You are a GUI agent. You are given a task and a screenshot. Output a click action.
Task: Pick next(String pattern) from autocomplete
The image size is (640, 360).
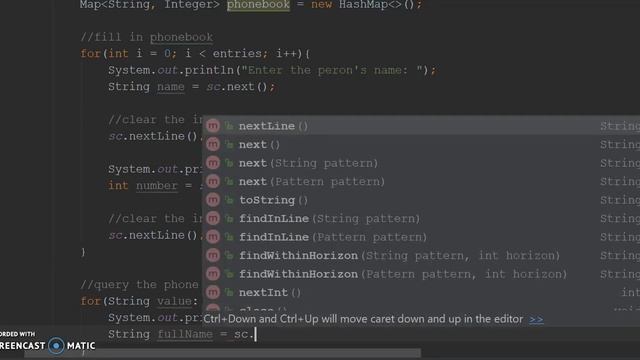coord(421,163)
